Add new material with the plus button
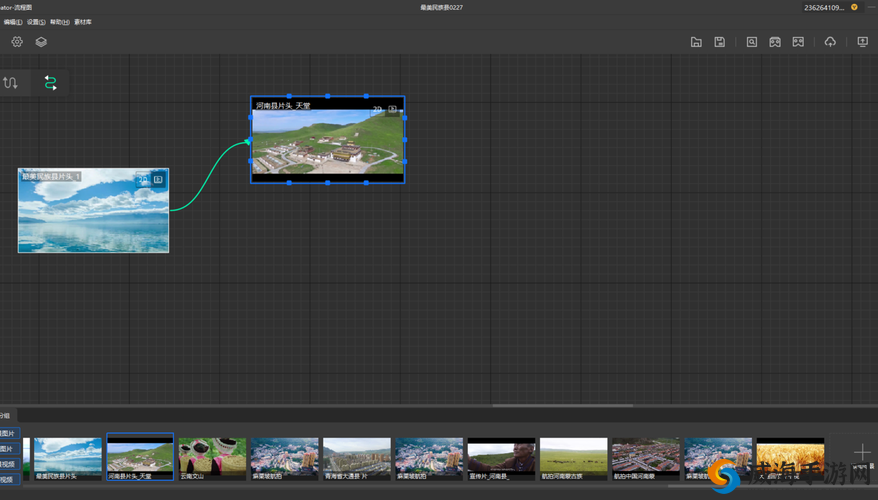878x500 pixels. (x=862, y=452)
